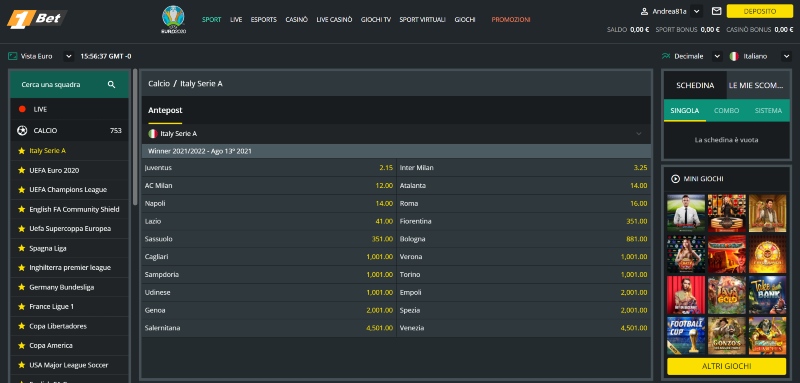
Task: Open the LIVE menu in top navigation
Action: 236,19
